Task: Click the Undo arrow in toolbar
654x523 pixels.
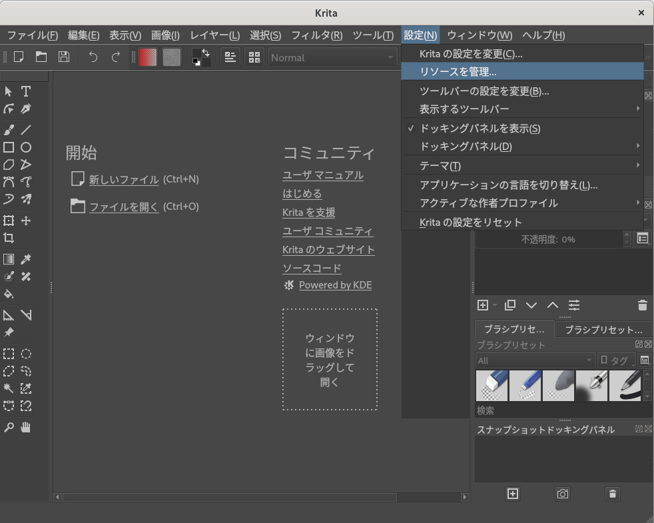Action: pos(93,57)
